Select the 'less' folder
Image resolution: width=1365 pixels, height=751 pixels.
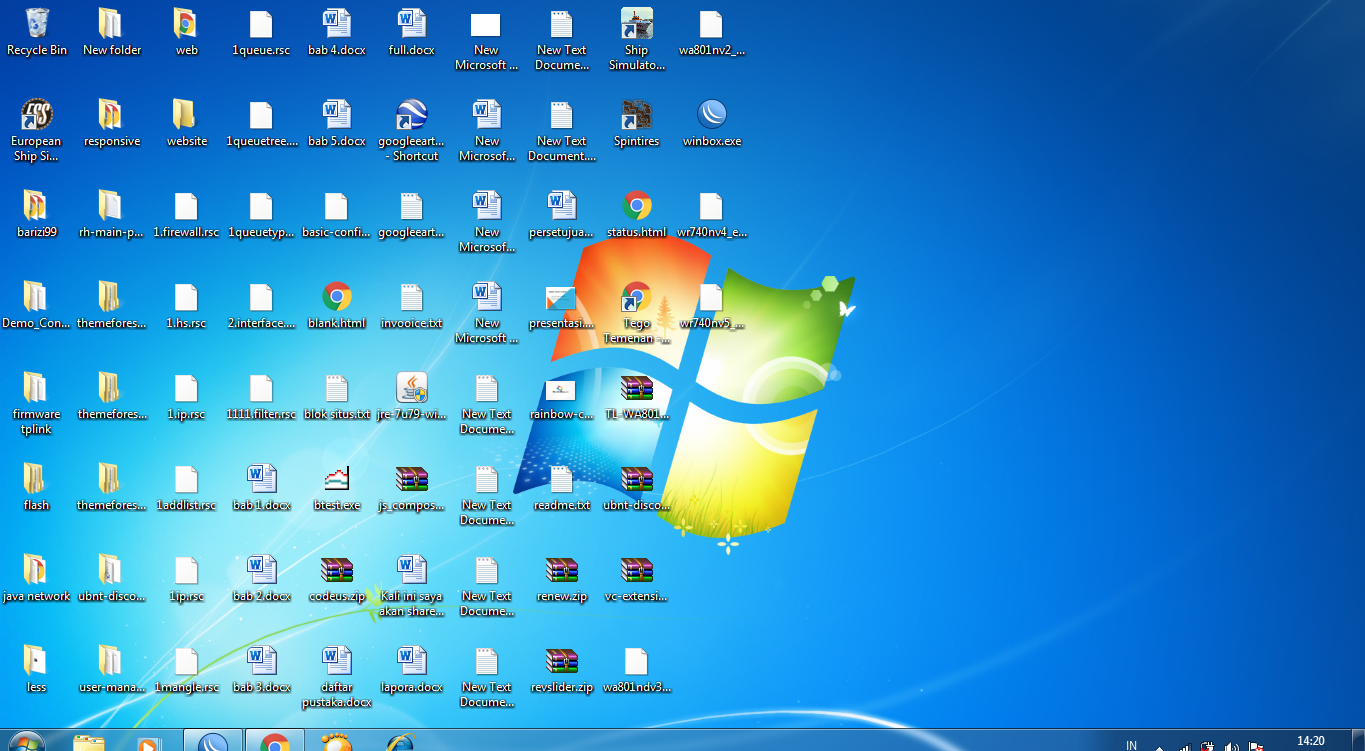point(37,661)
